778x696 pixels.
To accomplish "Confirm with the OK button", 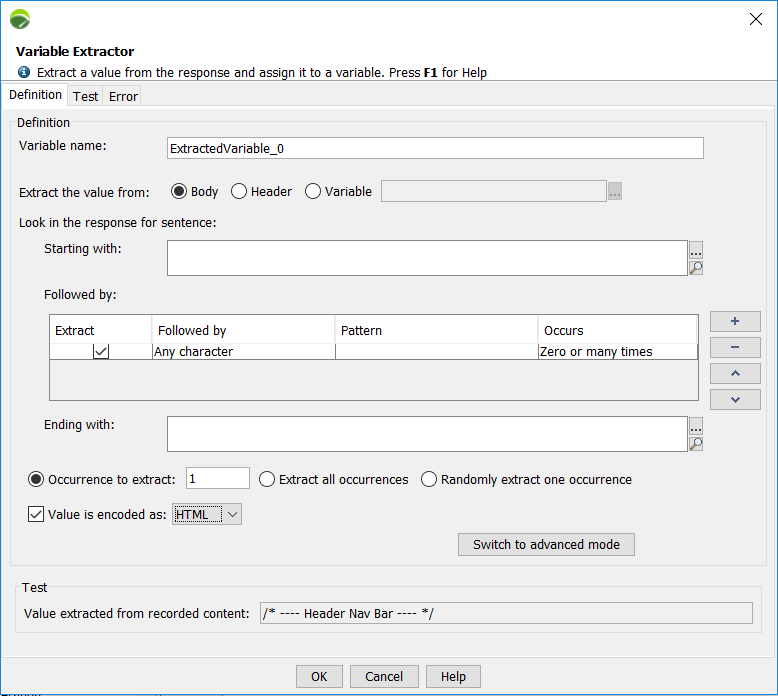I will (319, 677).
